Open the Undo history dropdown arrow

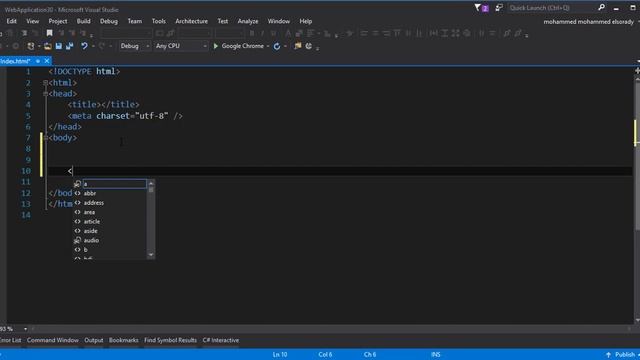click(x=93, y=46)
